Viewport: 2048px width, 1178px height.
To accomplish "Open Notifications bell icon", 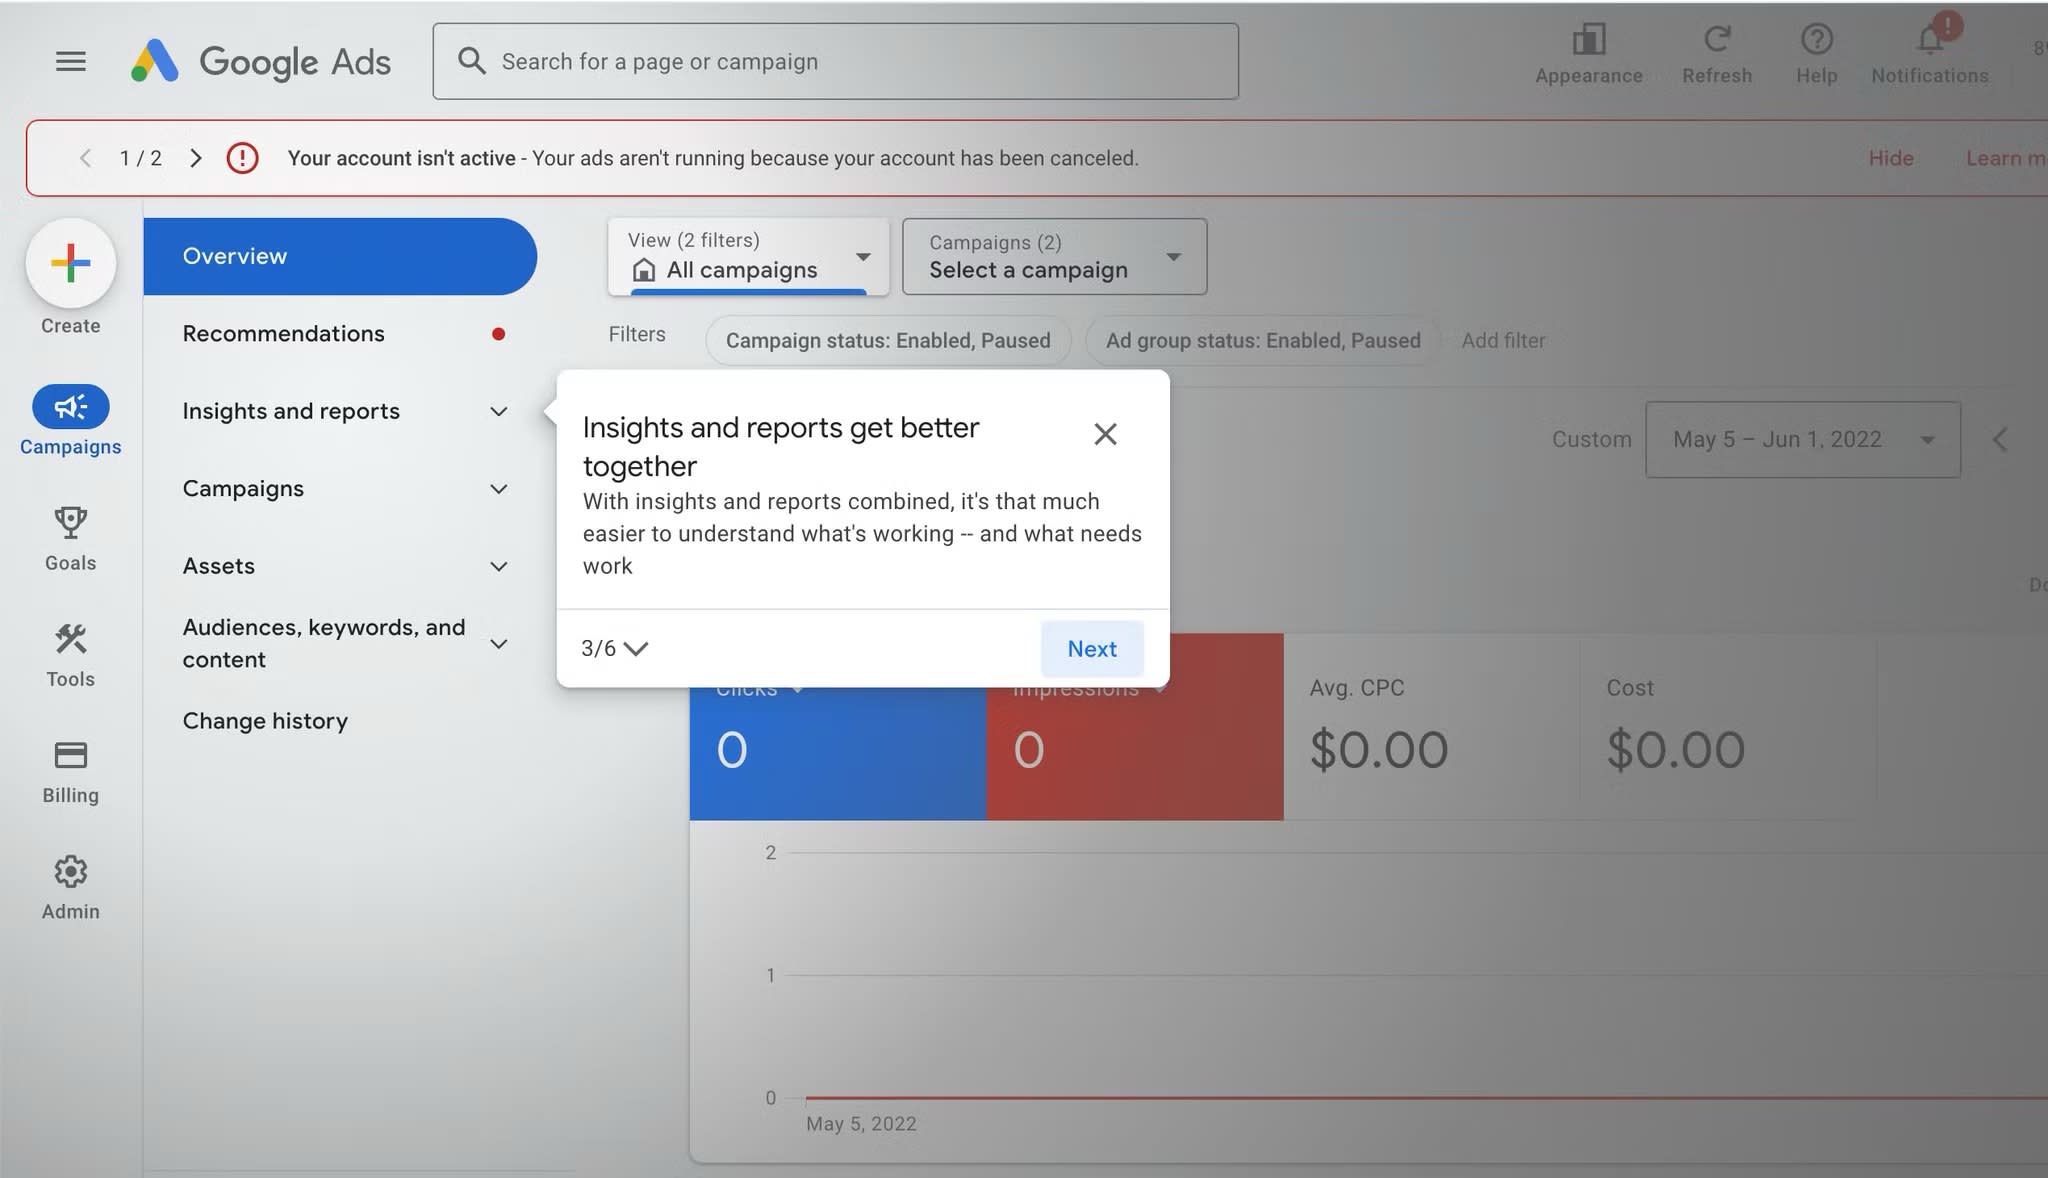I will [1929, 41].
